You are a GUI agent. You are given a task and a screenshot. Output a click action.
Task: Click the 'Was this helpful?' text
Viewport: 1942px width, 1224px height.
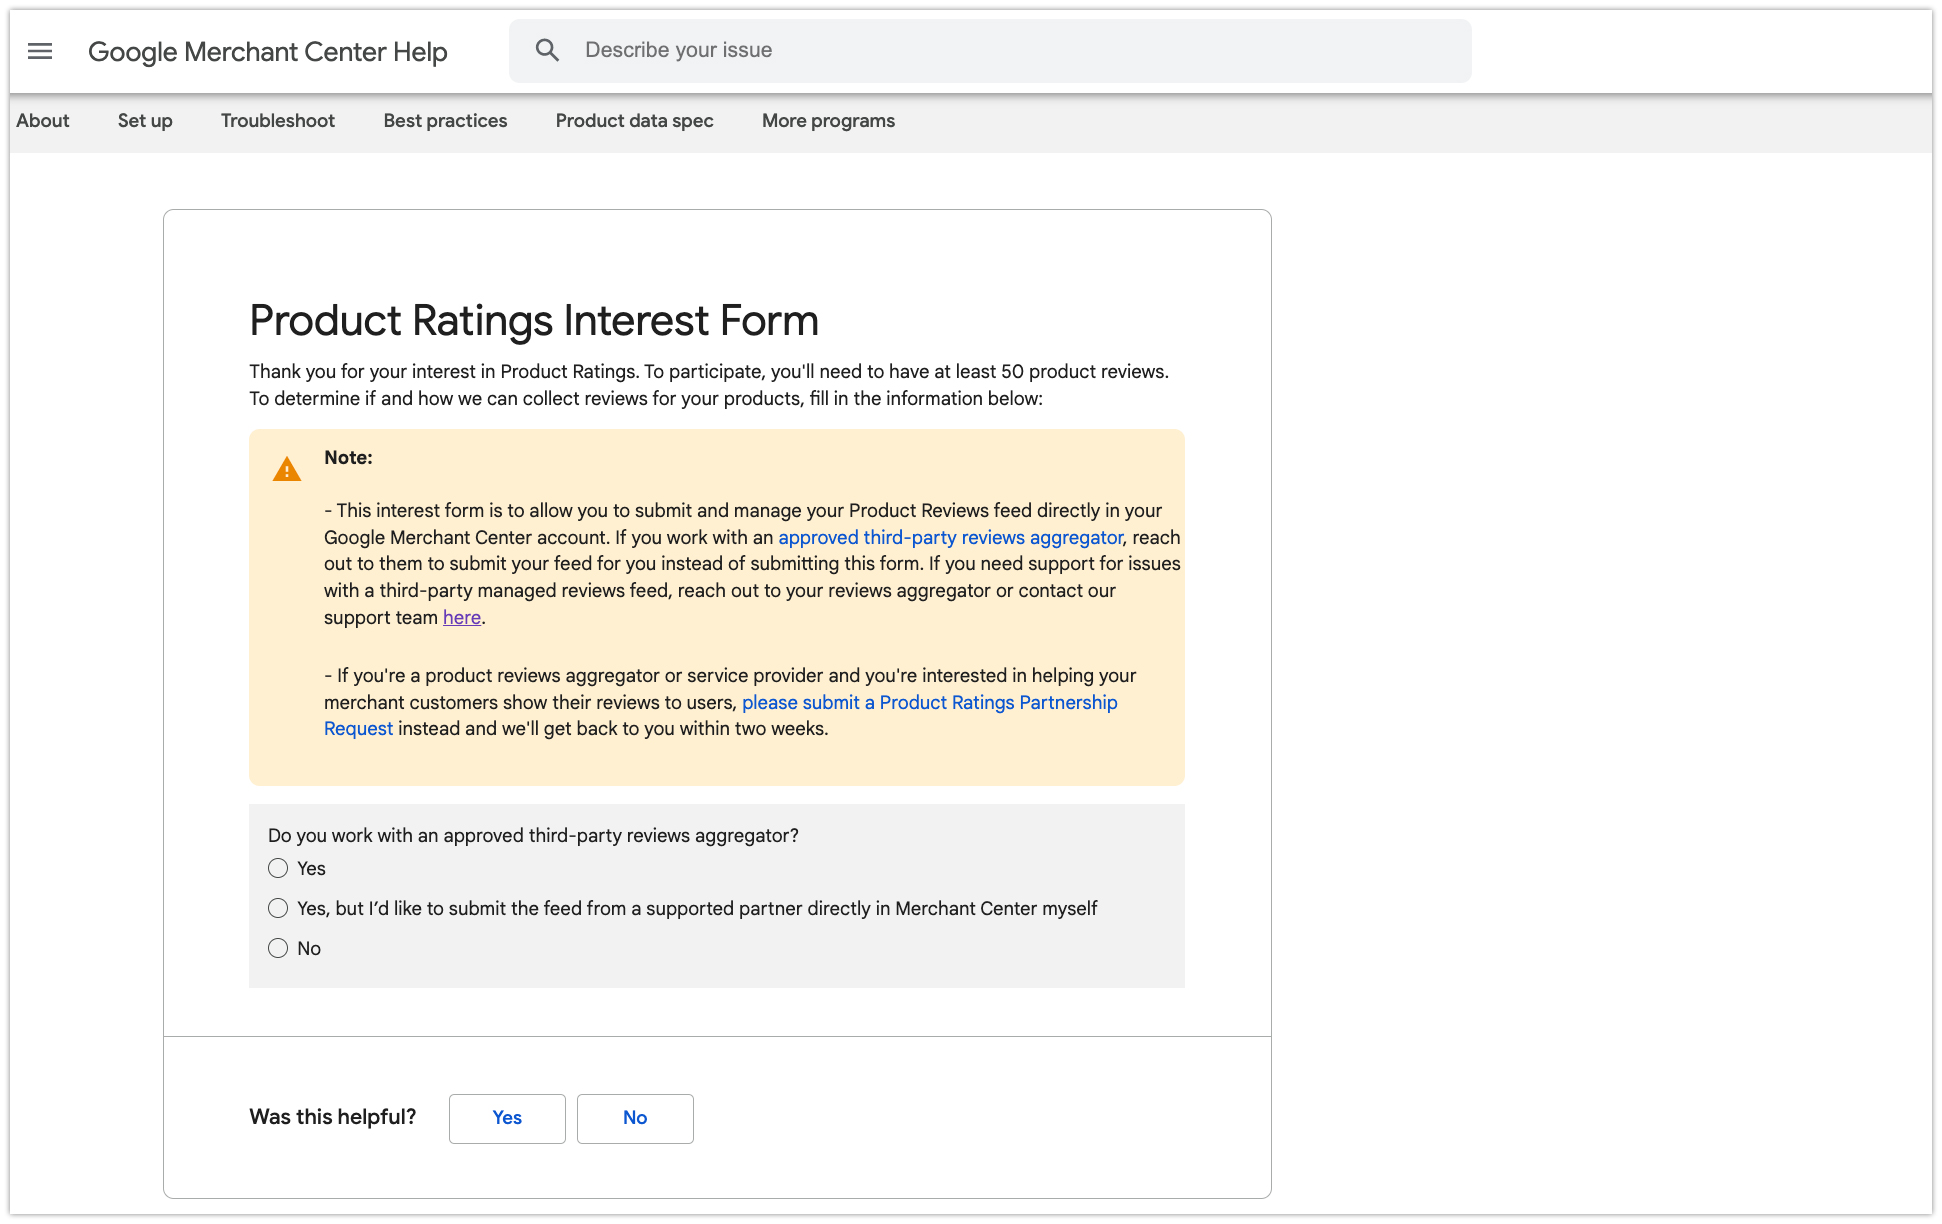pyautogui.click(x=332, y=1117)
